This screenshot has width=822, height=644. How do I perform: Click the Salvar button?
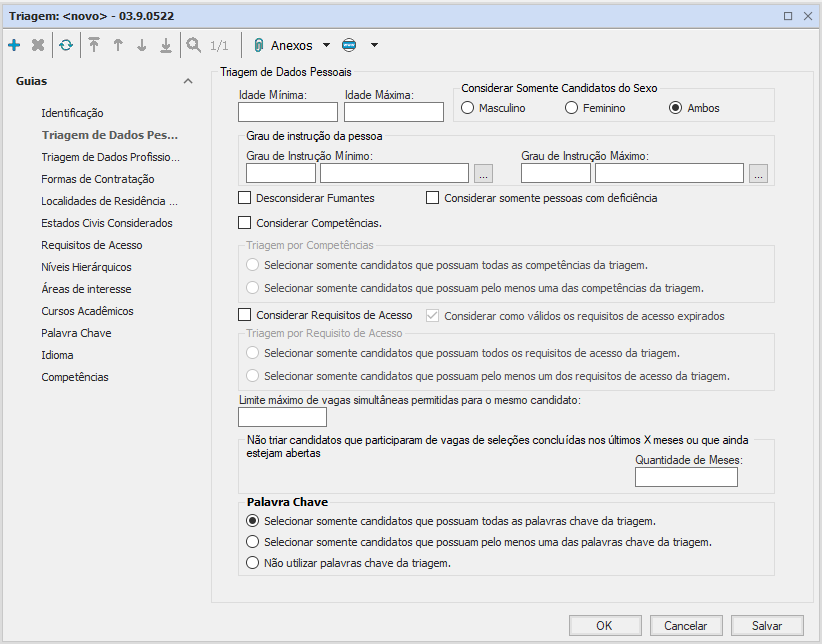767,625
